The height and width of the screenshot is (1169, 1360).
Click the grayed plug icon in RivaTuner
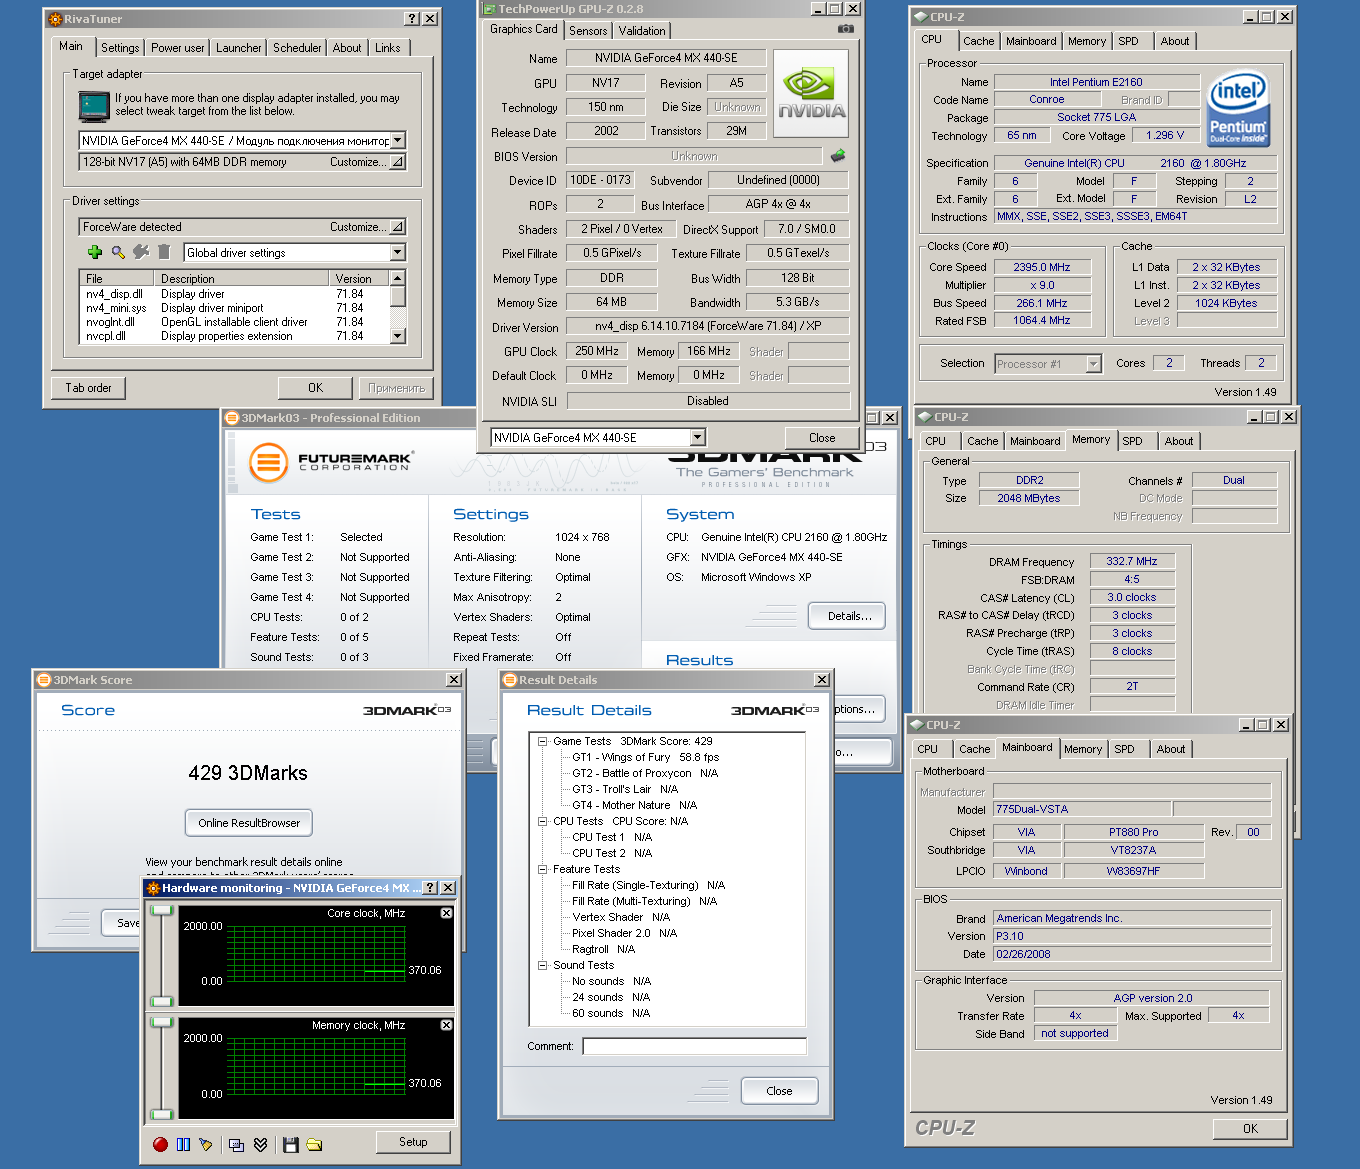pyautogui.click(x=141, y=252)
